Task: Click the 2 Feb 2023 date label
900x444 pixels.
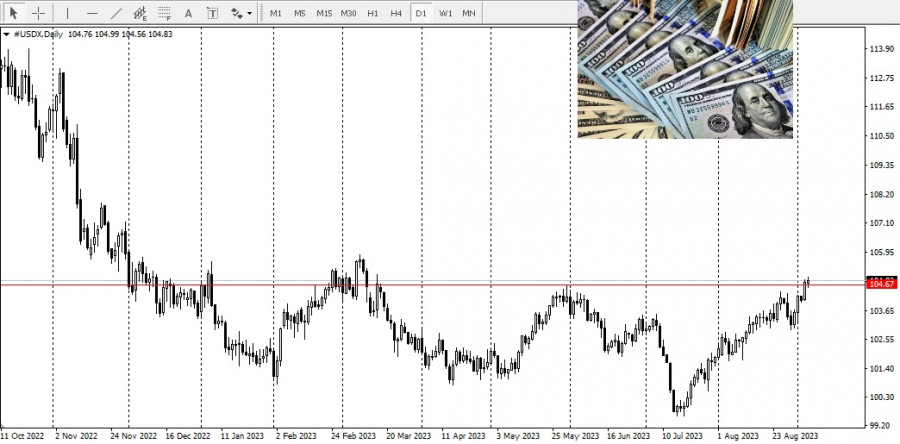Action: point(296,436)
